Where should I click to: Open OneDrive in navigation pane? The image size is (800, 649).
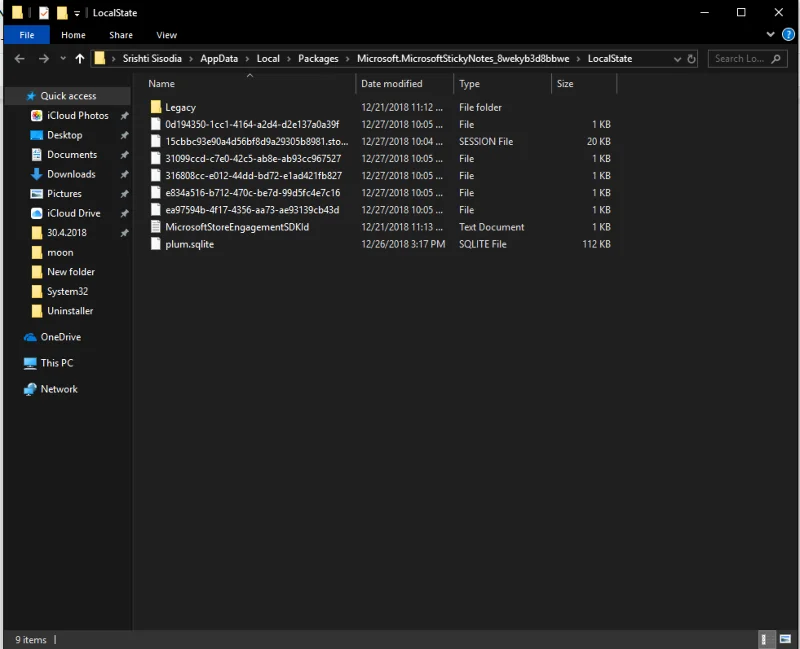[x=61, y=337]
